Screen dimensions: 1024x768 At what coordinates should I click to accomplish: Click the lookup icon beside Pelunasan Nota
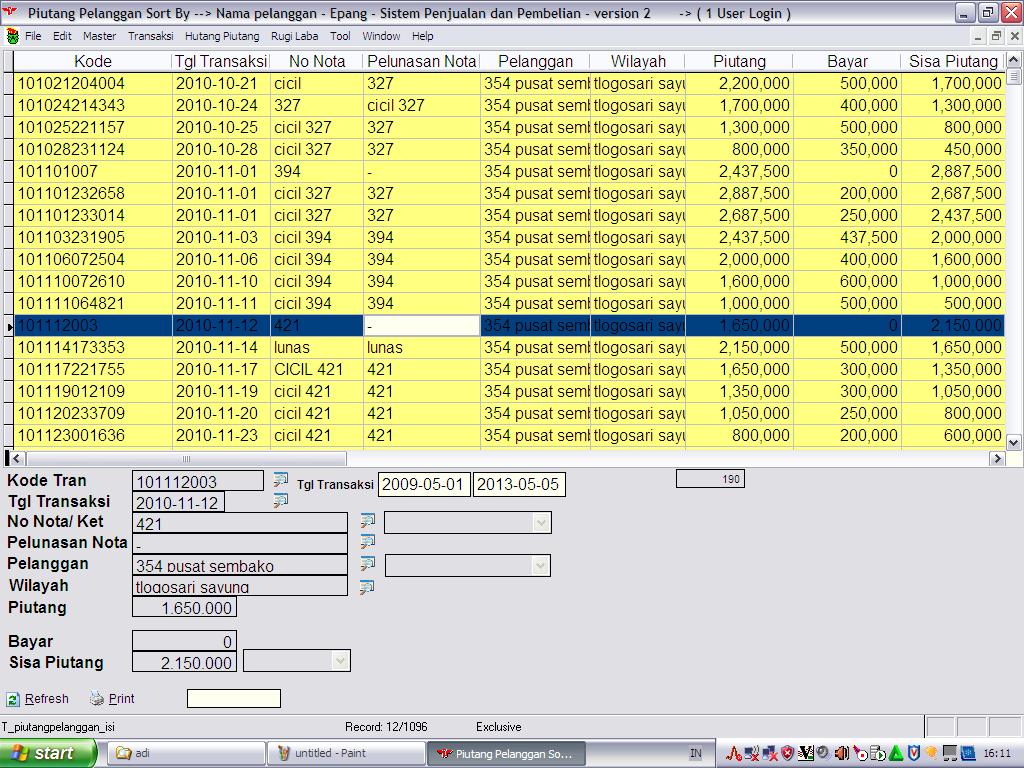[367, 542]
